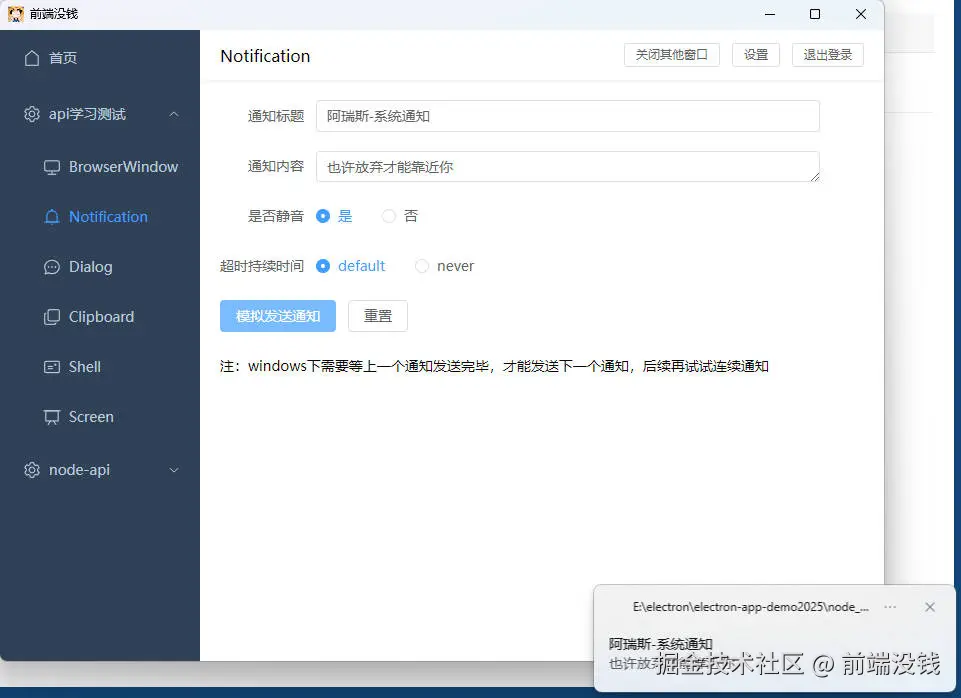Click the 模拟发送通知 button
The height and width of the screenshot is (698, 961).
tap(277, 316)
